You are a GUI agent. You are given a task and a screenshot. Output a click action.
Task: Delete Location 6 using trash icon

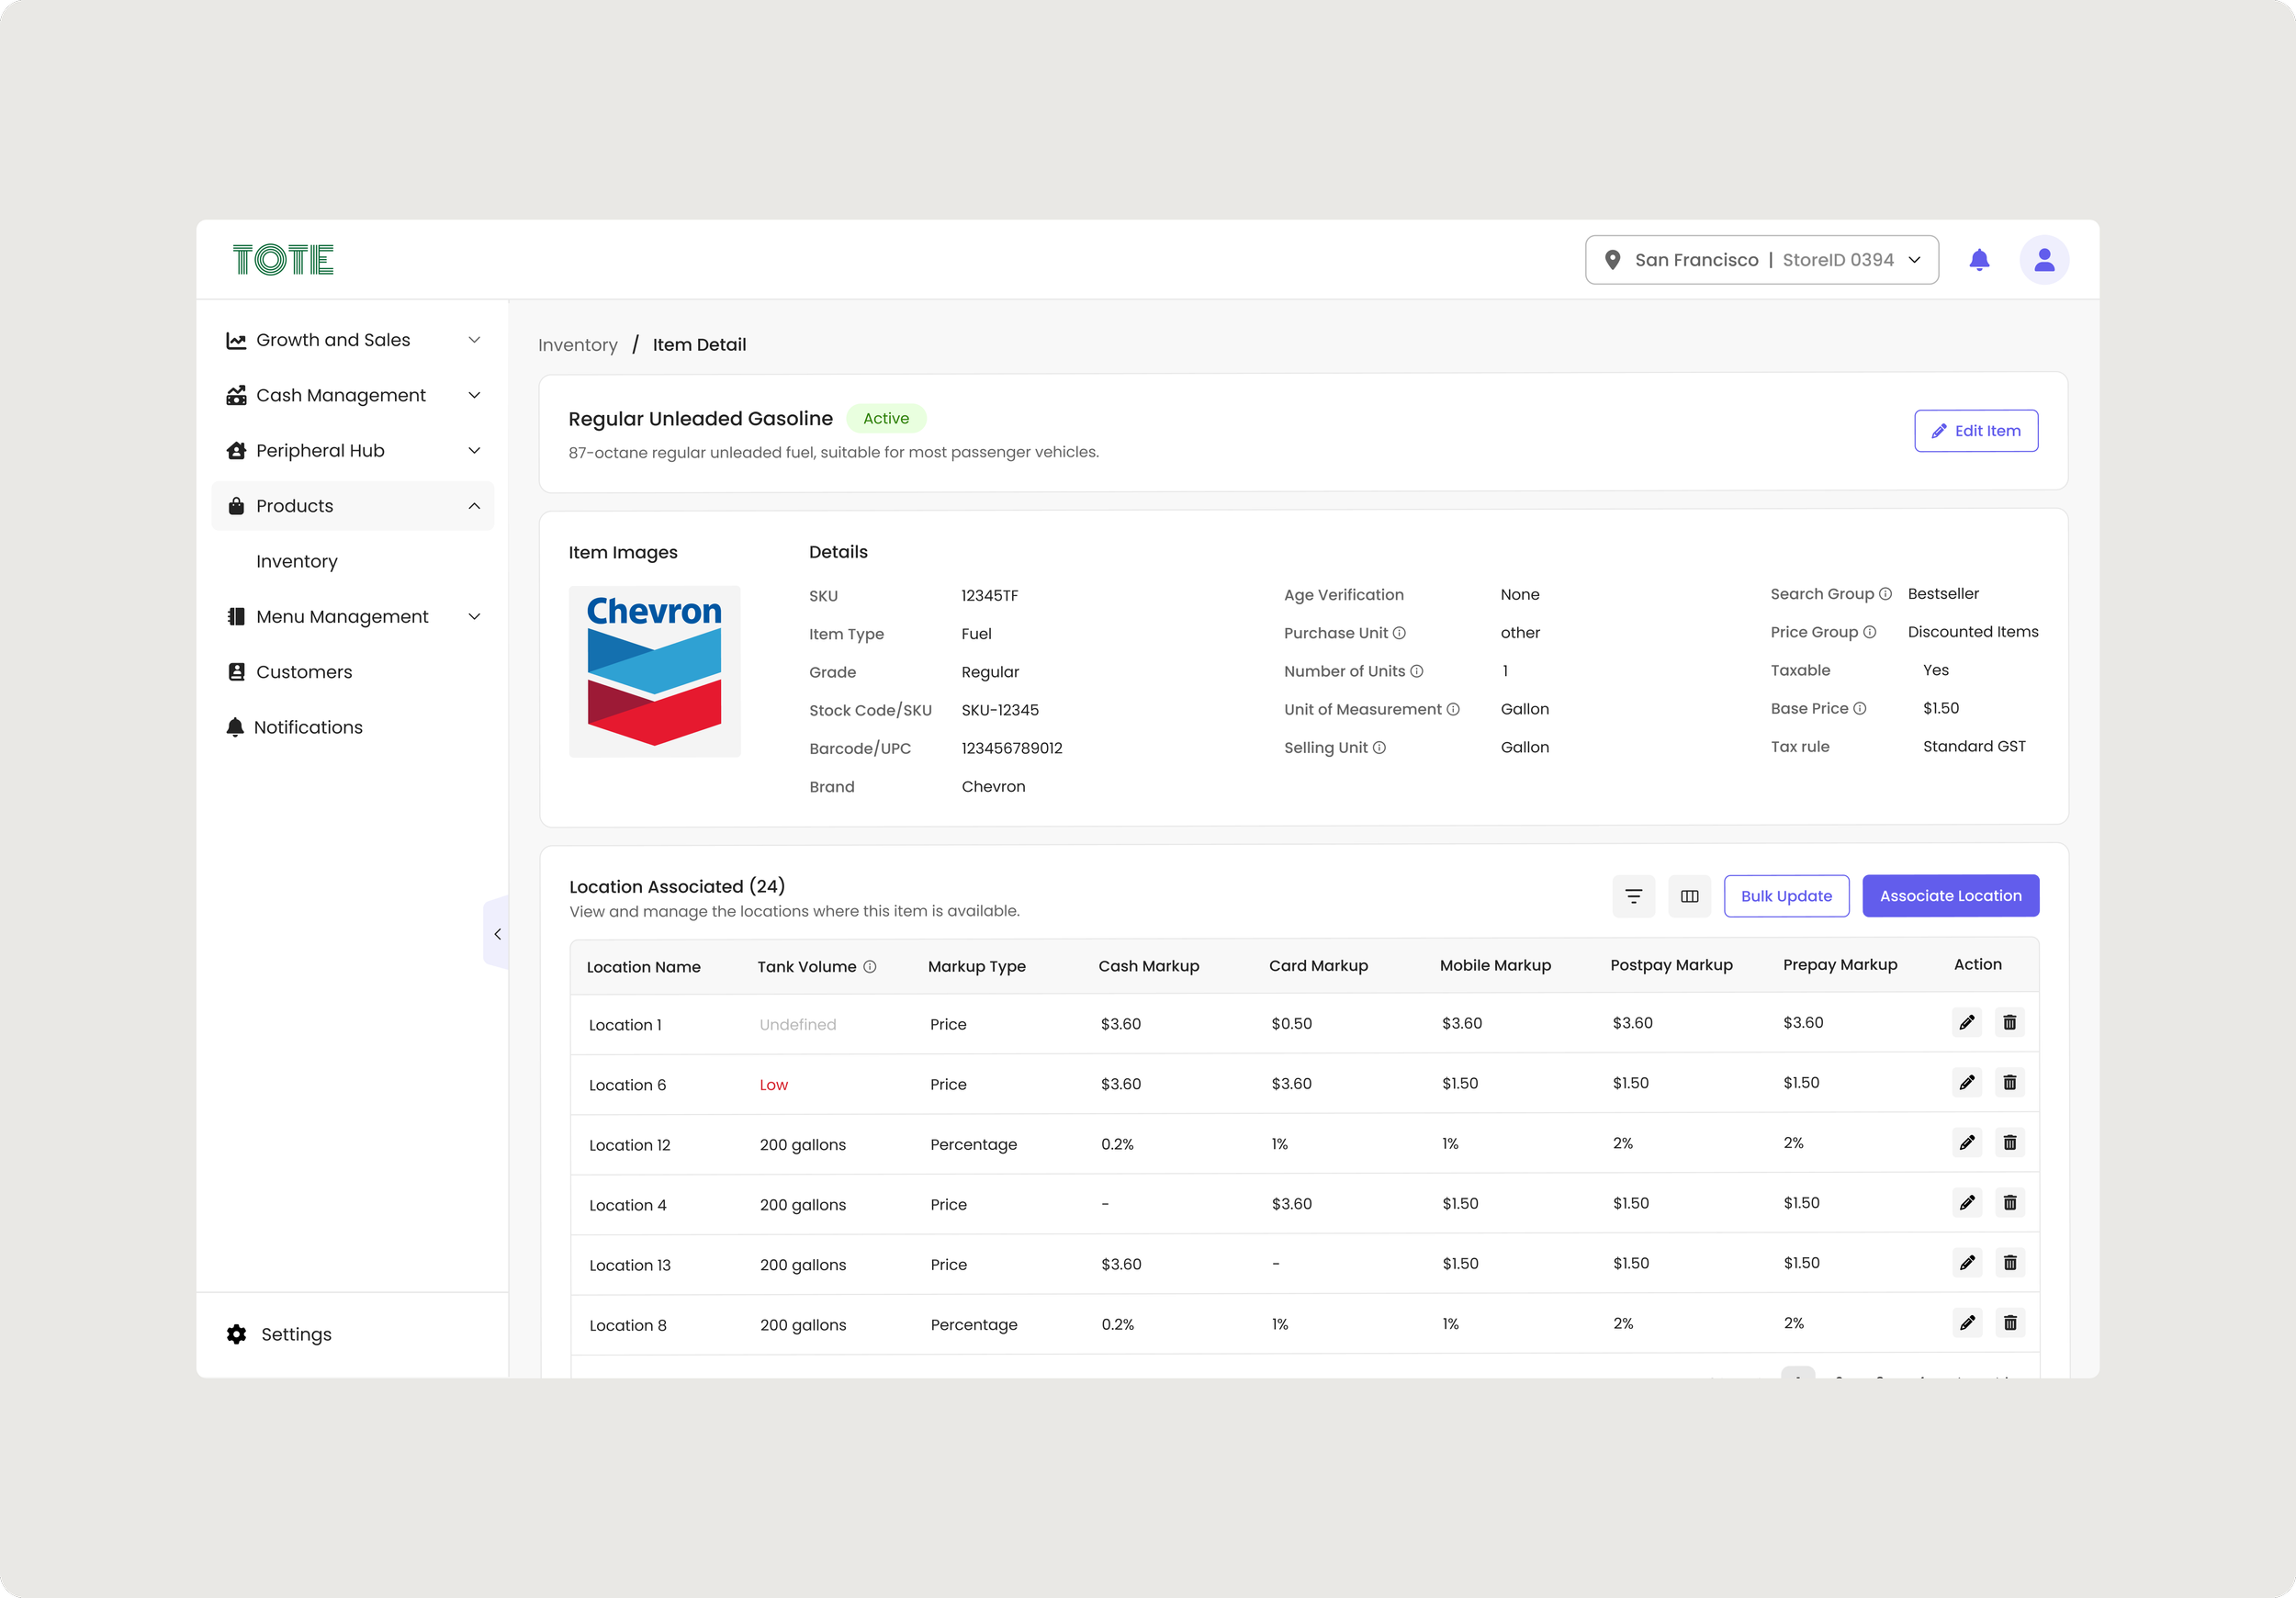point(2009,1082)
